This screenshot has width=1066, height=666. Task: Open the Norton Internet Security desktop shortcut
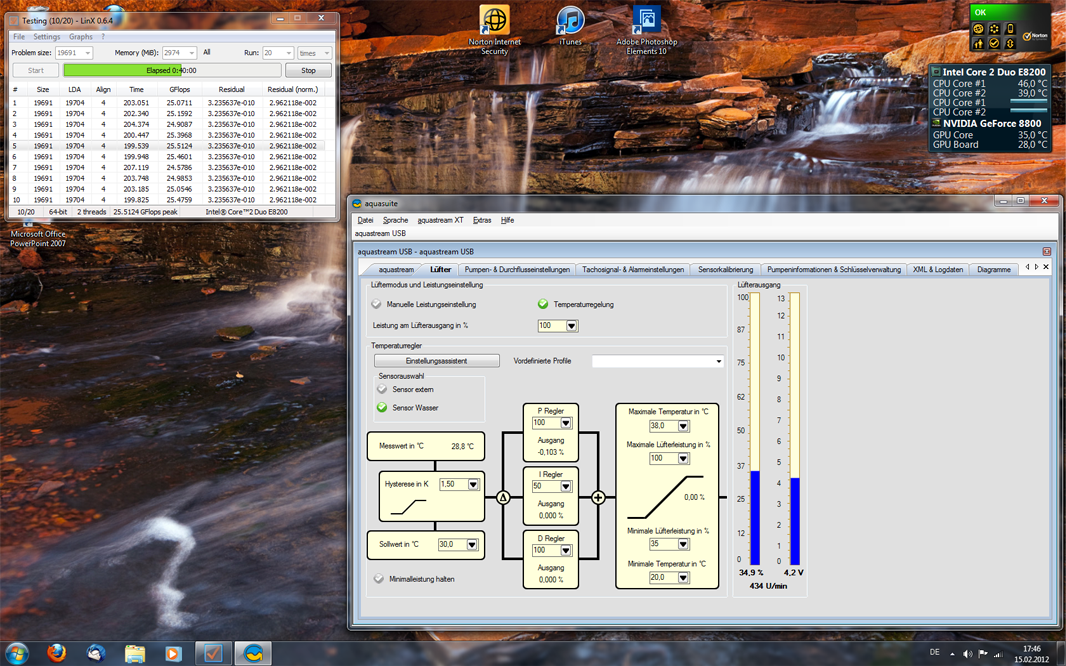(x=494, y=21)
